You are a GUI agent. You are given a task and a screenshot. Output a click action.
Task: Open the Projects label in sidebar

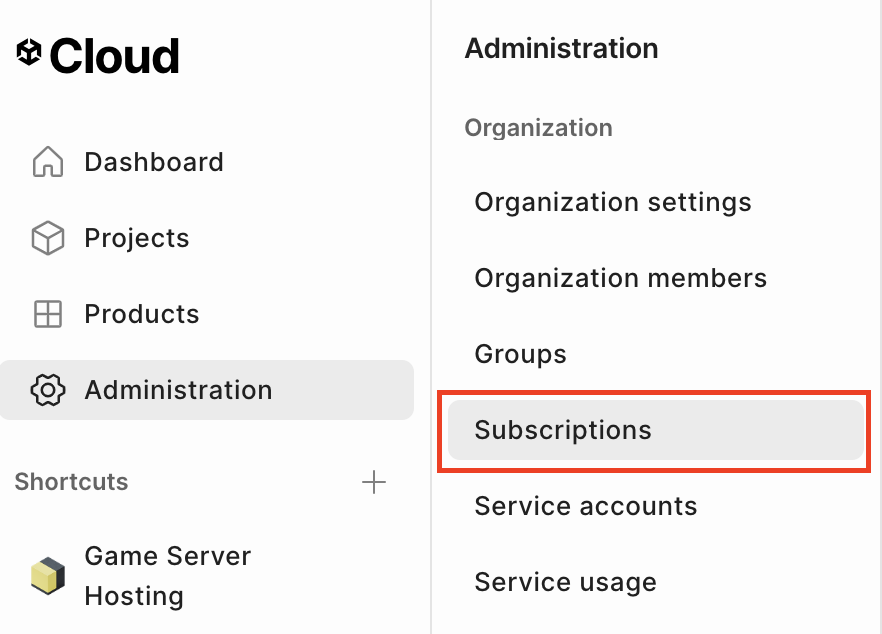point(137,238)
